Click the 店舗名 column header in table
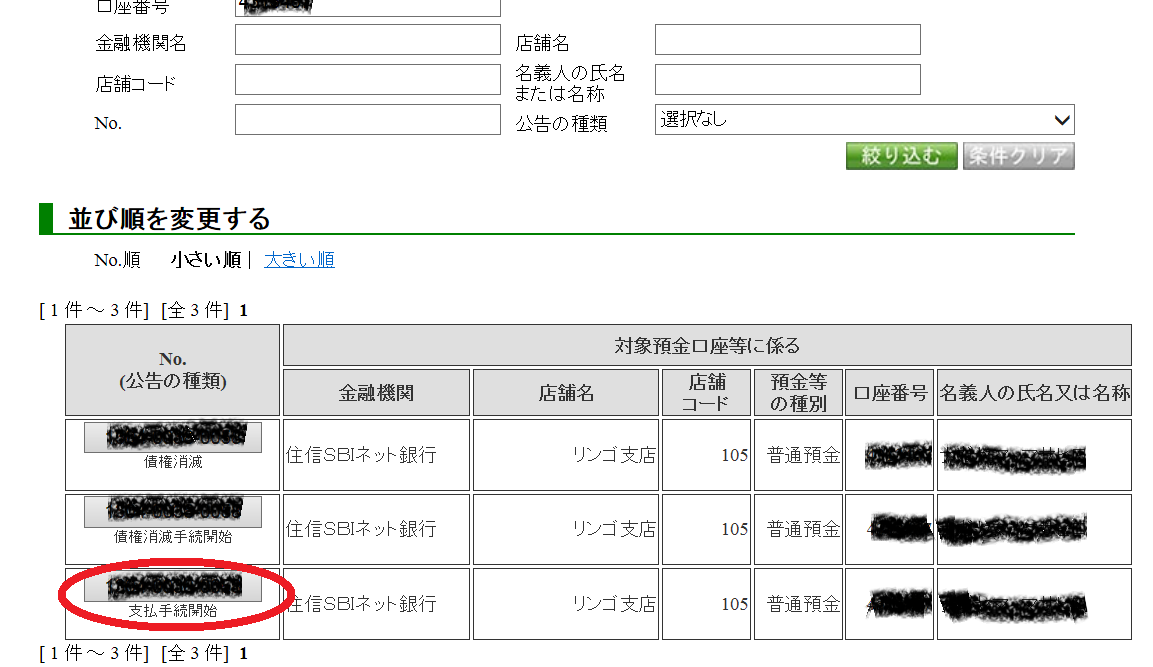1153x667 pixels. 566,393
